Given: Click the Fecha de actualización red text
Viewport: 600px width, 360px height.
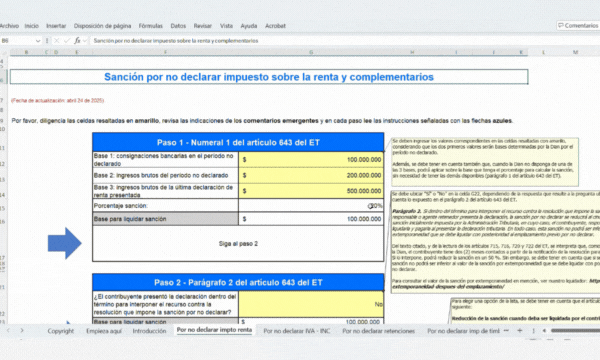Looking at the screenshot, I should tap(57, 101).
